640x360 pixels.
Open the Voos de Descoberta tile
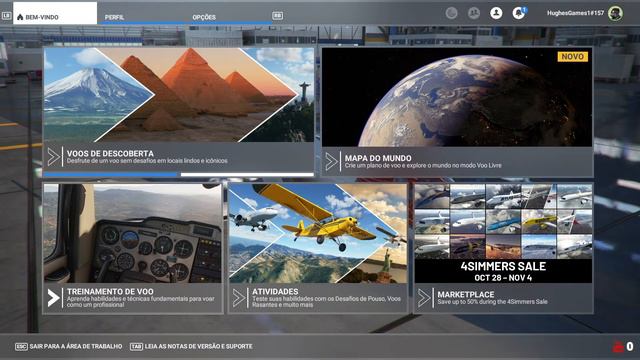tap(179, 112)
